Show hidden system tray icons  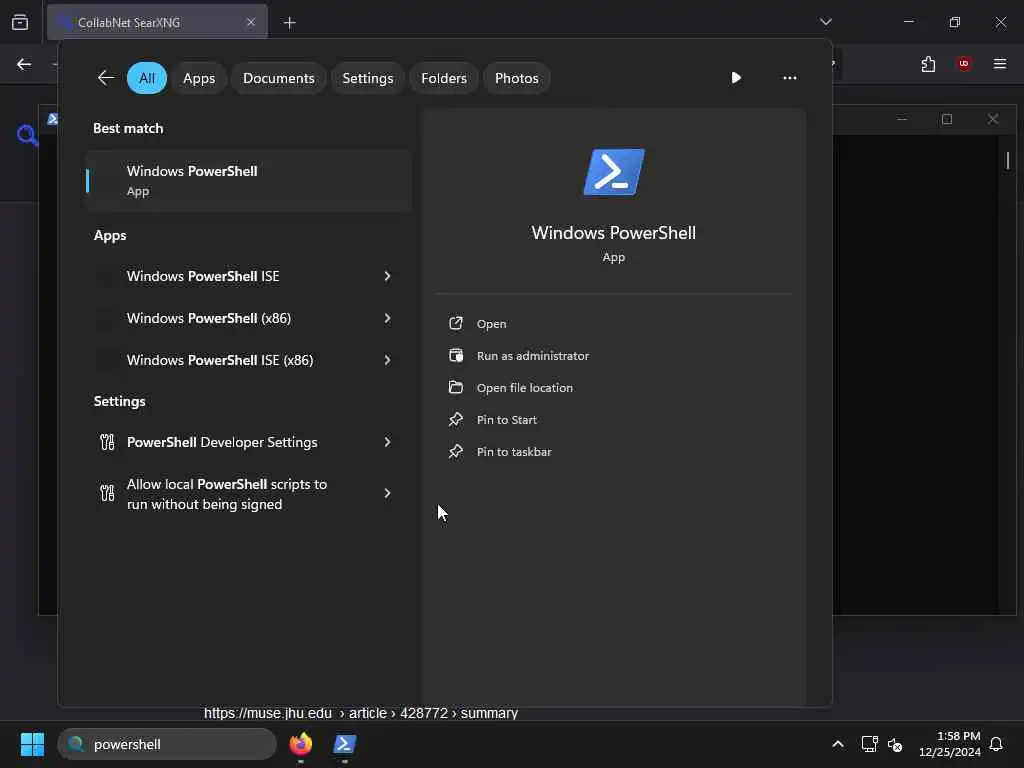(838, 744)
